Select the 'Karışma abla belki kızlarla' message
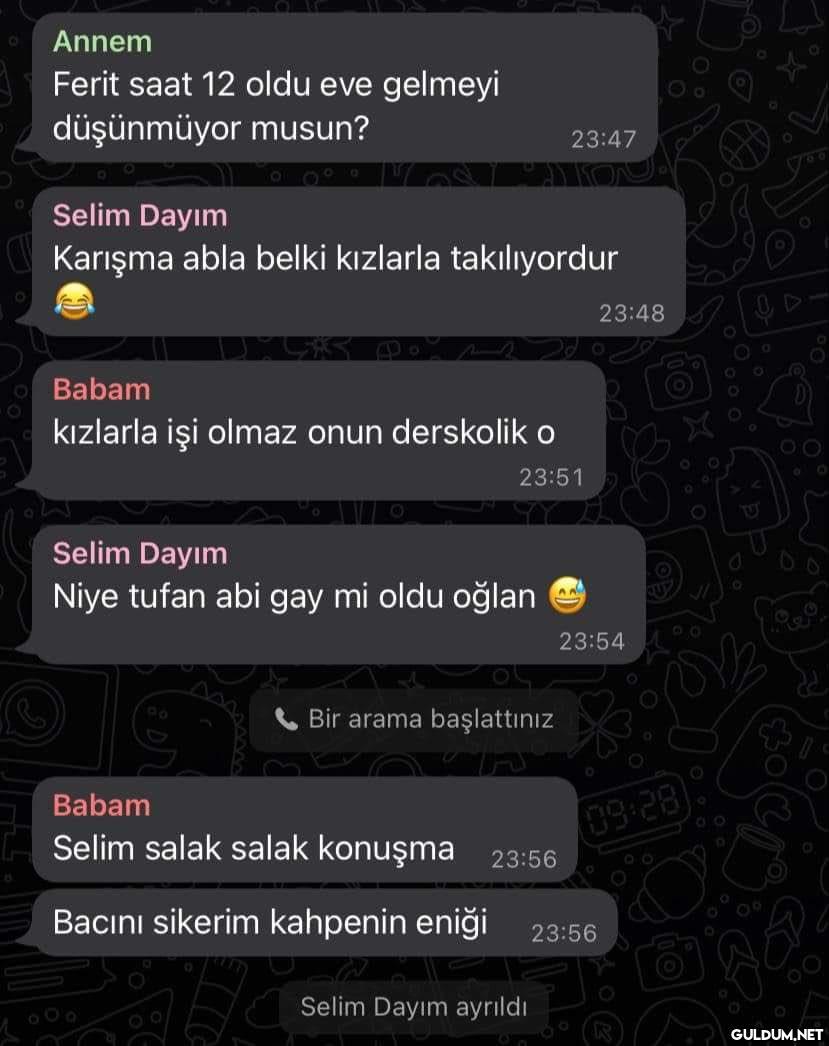This screenshot has height=1046, width=829. [x=359, y=262]
